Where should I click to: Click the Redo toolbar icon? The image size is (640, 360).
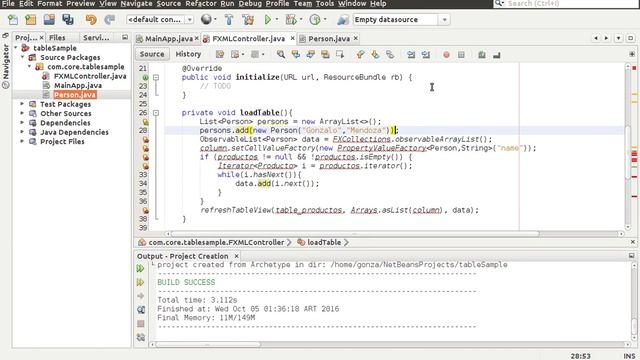(109, 19)
